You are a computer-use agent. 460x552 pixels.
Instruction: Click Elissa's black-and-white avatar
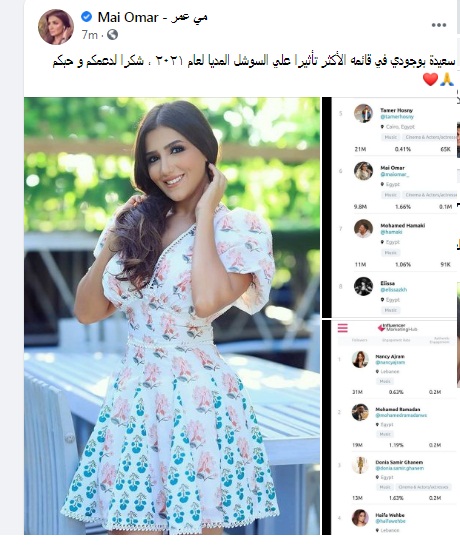[363, 286]
